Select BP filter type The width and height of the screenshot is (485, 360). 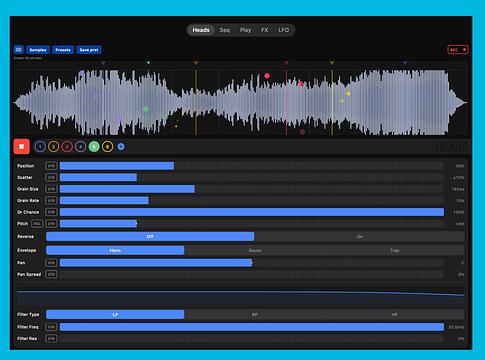pyautogui.click(x=255, y=315)
